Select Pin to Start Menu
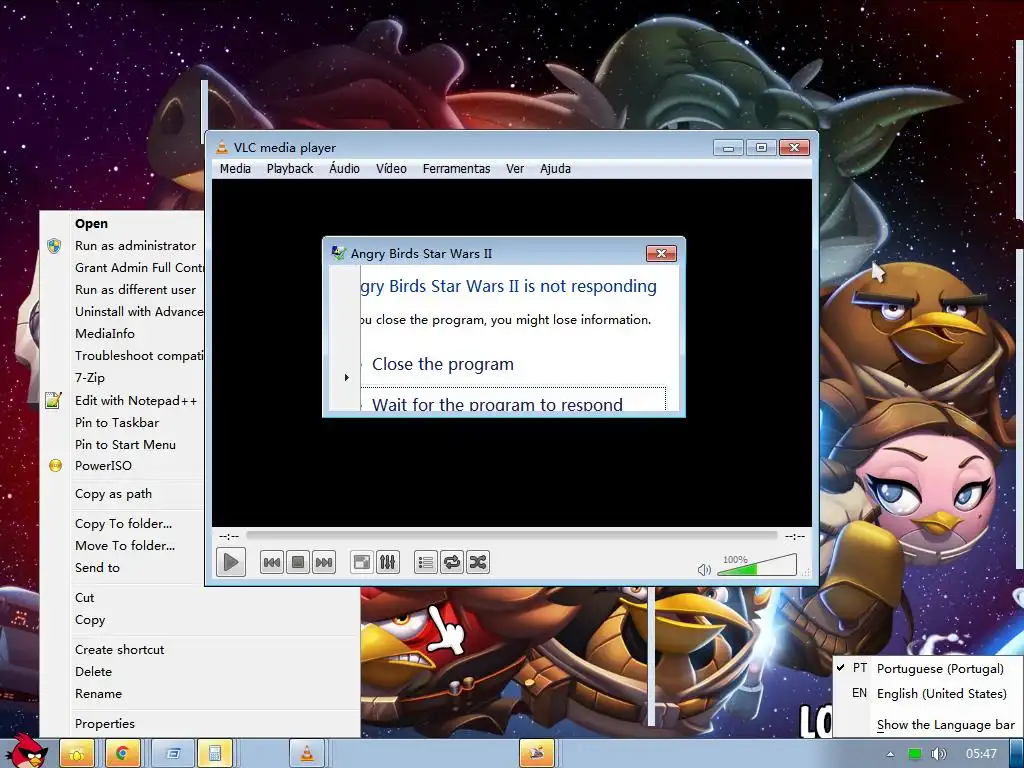 (x=125, y=445)
